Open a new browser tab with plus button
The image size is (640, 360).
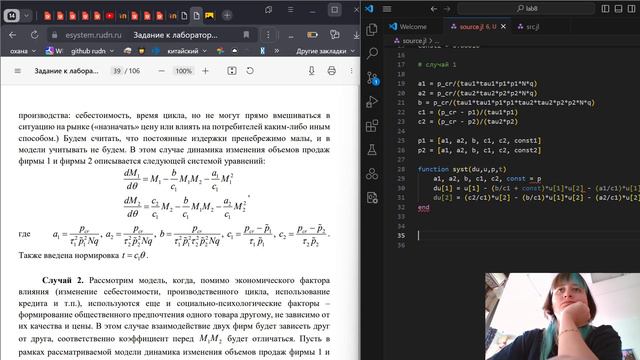[227, 16]
